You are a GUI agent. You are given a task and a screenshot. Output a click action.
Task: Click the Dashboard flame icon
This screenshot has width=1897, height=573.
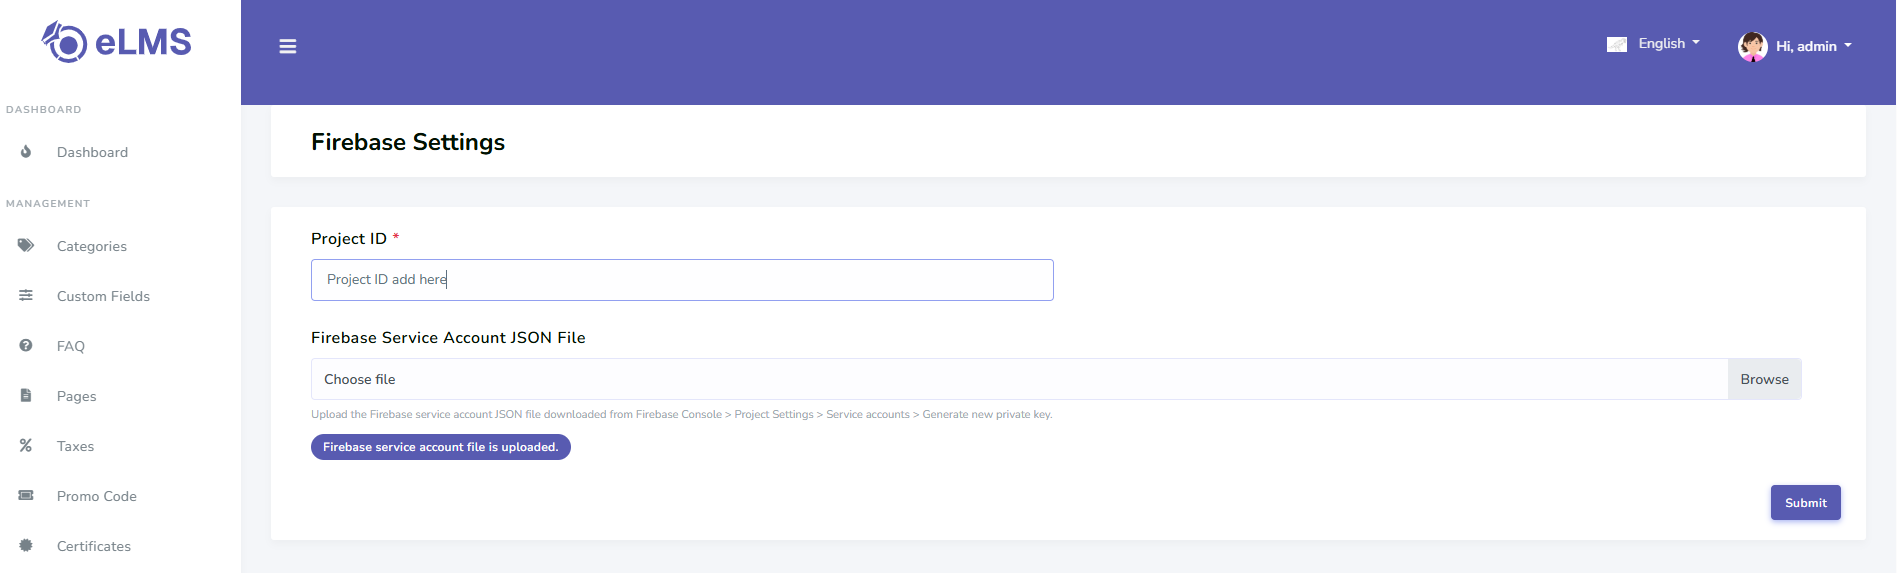26,152
